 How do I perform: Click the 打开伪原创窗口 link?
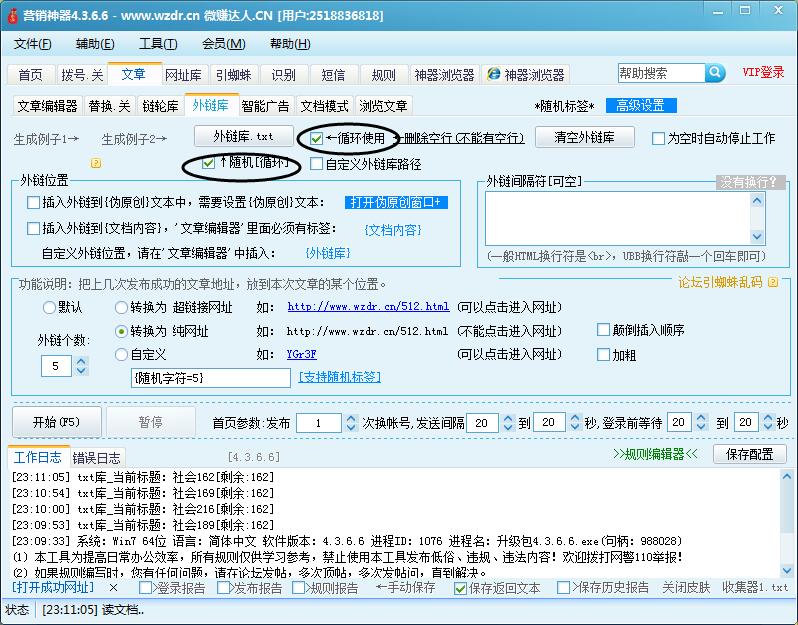point(397,202)
